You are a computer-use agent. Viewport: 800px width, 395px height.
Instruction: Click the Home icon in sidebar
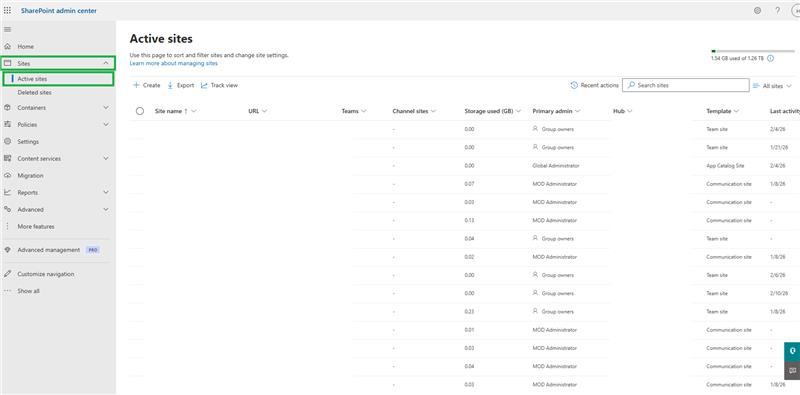(7, 46)
